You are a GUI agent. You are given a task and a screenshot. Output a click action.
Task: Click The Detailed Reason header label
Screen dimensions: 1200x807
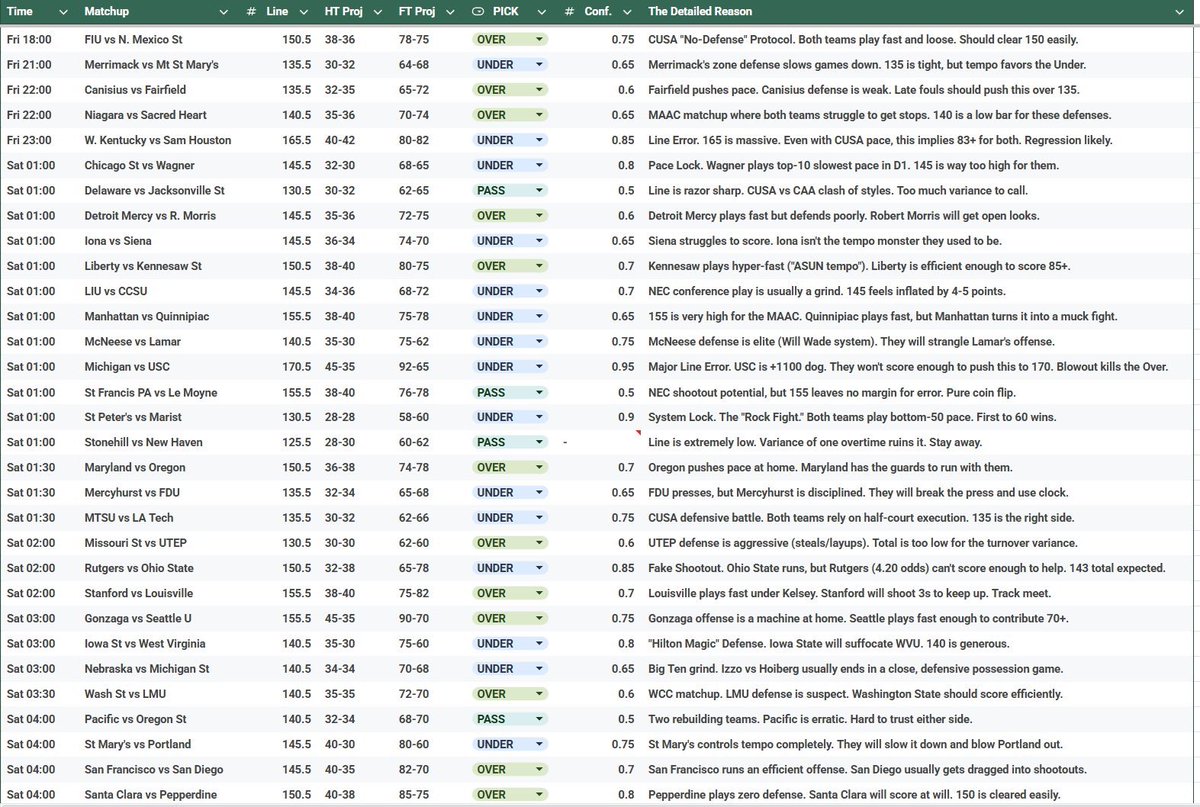(x=700, y=11)
